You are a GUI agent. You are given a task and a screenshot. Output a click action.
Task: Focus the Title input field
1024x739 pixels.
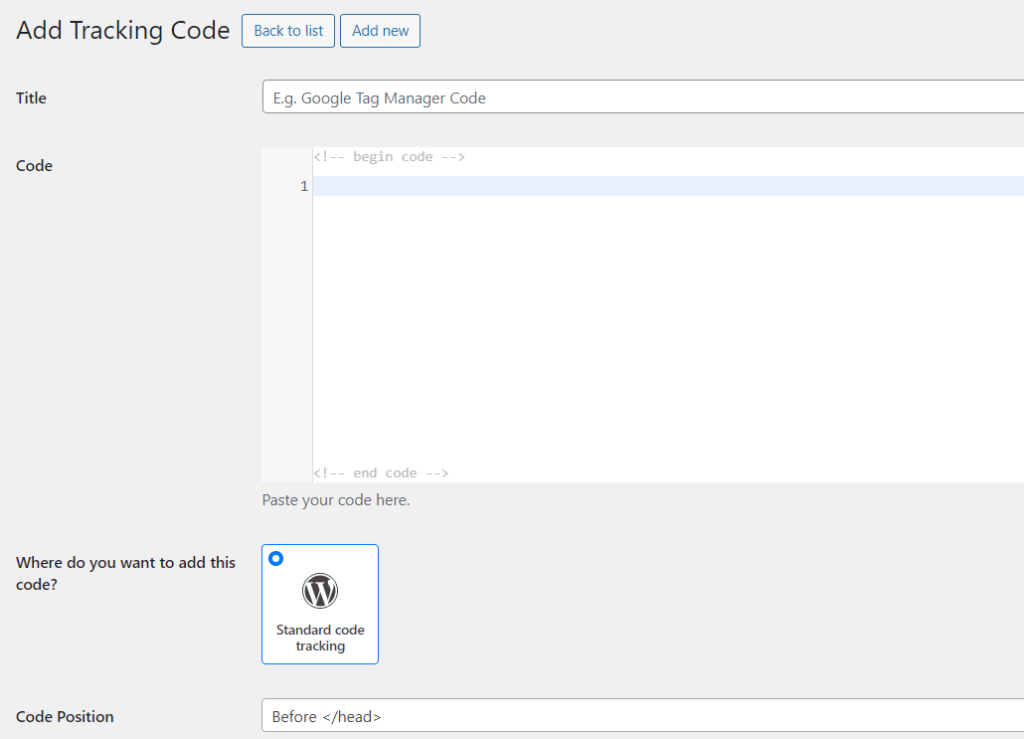643,97
